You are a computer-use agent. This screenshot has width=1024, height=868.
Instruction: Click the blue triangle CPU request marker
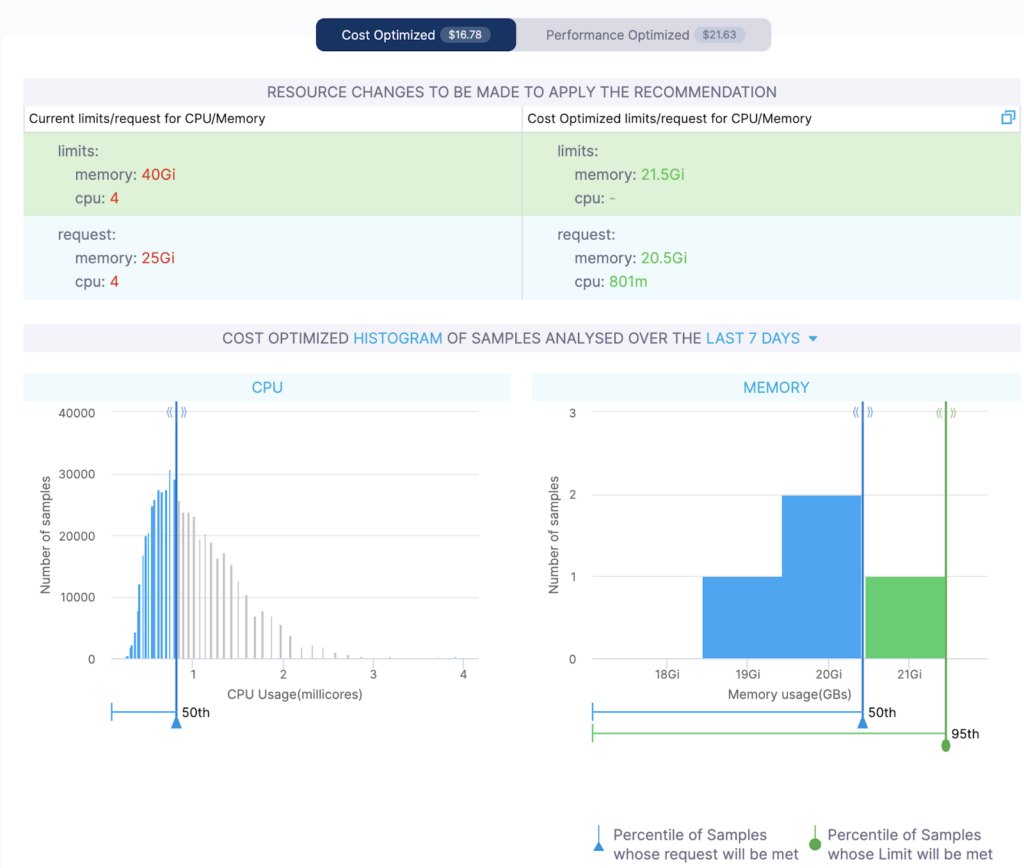(x=176, y=722)
